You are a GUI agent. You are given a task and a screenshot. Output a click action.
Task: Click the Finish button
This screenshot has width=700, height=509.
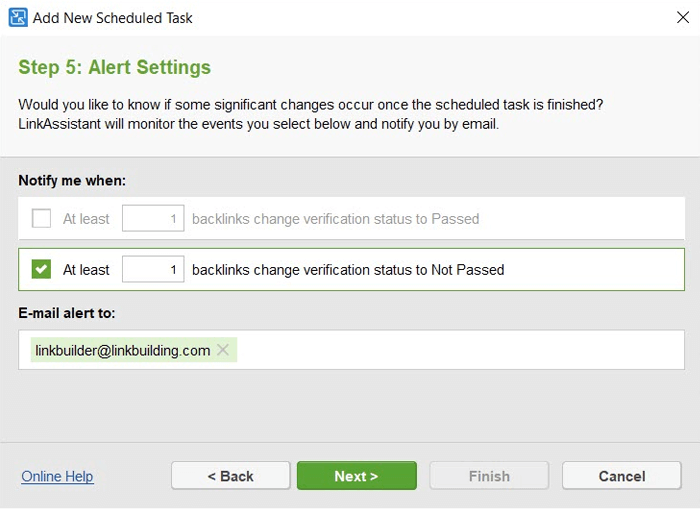(489, 476)
